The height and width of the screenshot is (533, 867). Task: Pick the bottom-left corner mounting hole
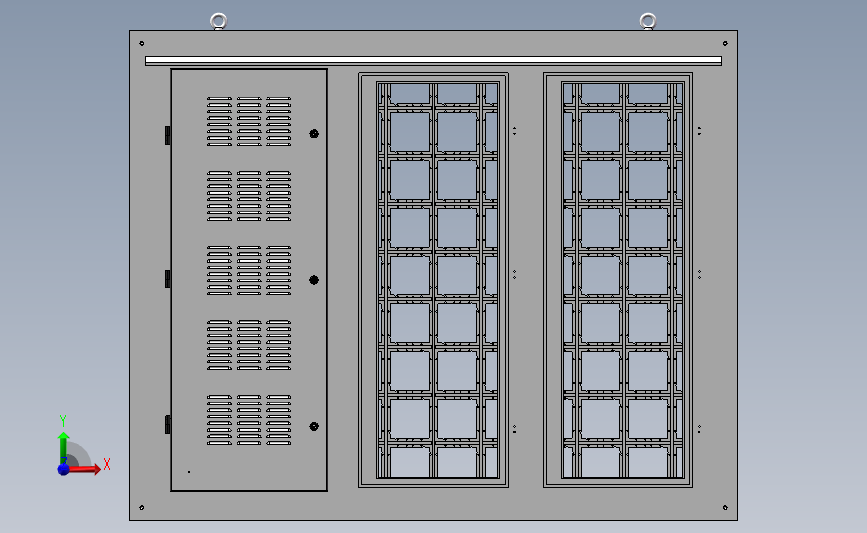click(142, 507)
